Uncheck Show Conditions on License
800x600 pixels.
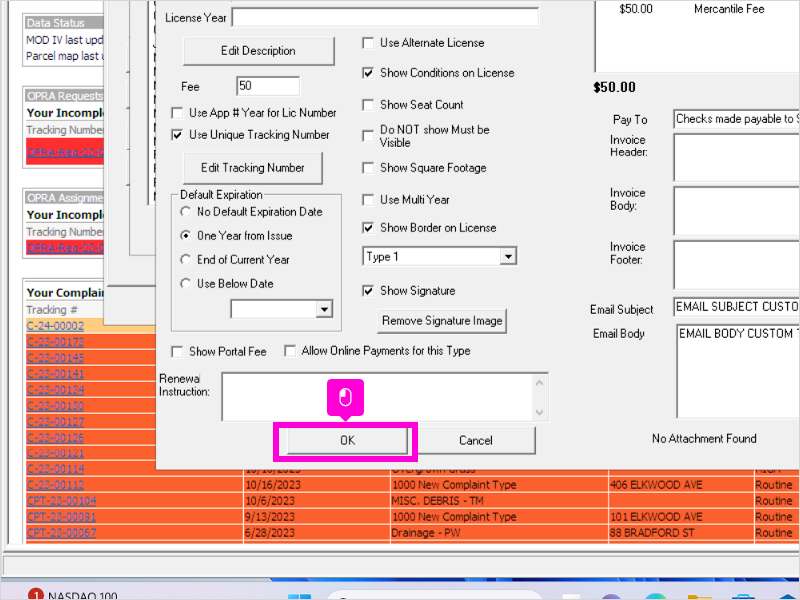tap(368, 73)
